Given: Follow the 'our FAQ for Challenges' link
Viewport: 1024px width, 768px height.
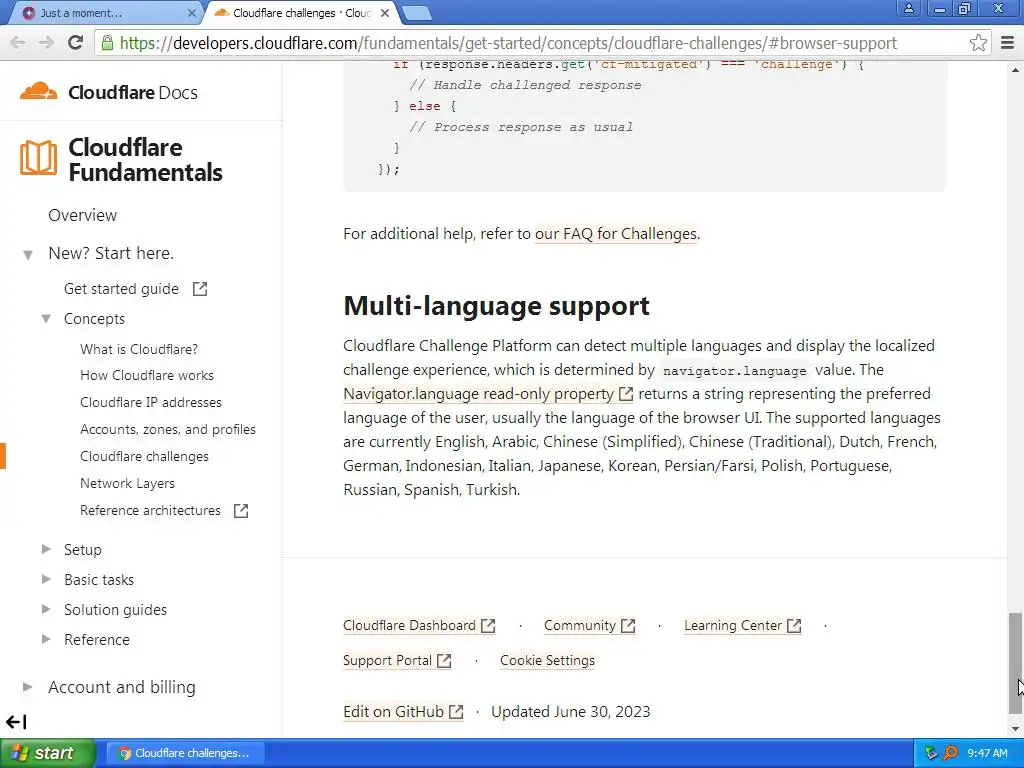Looking at the screenshot, I should click(x=616, y=234).
